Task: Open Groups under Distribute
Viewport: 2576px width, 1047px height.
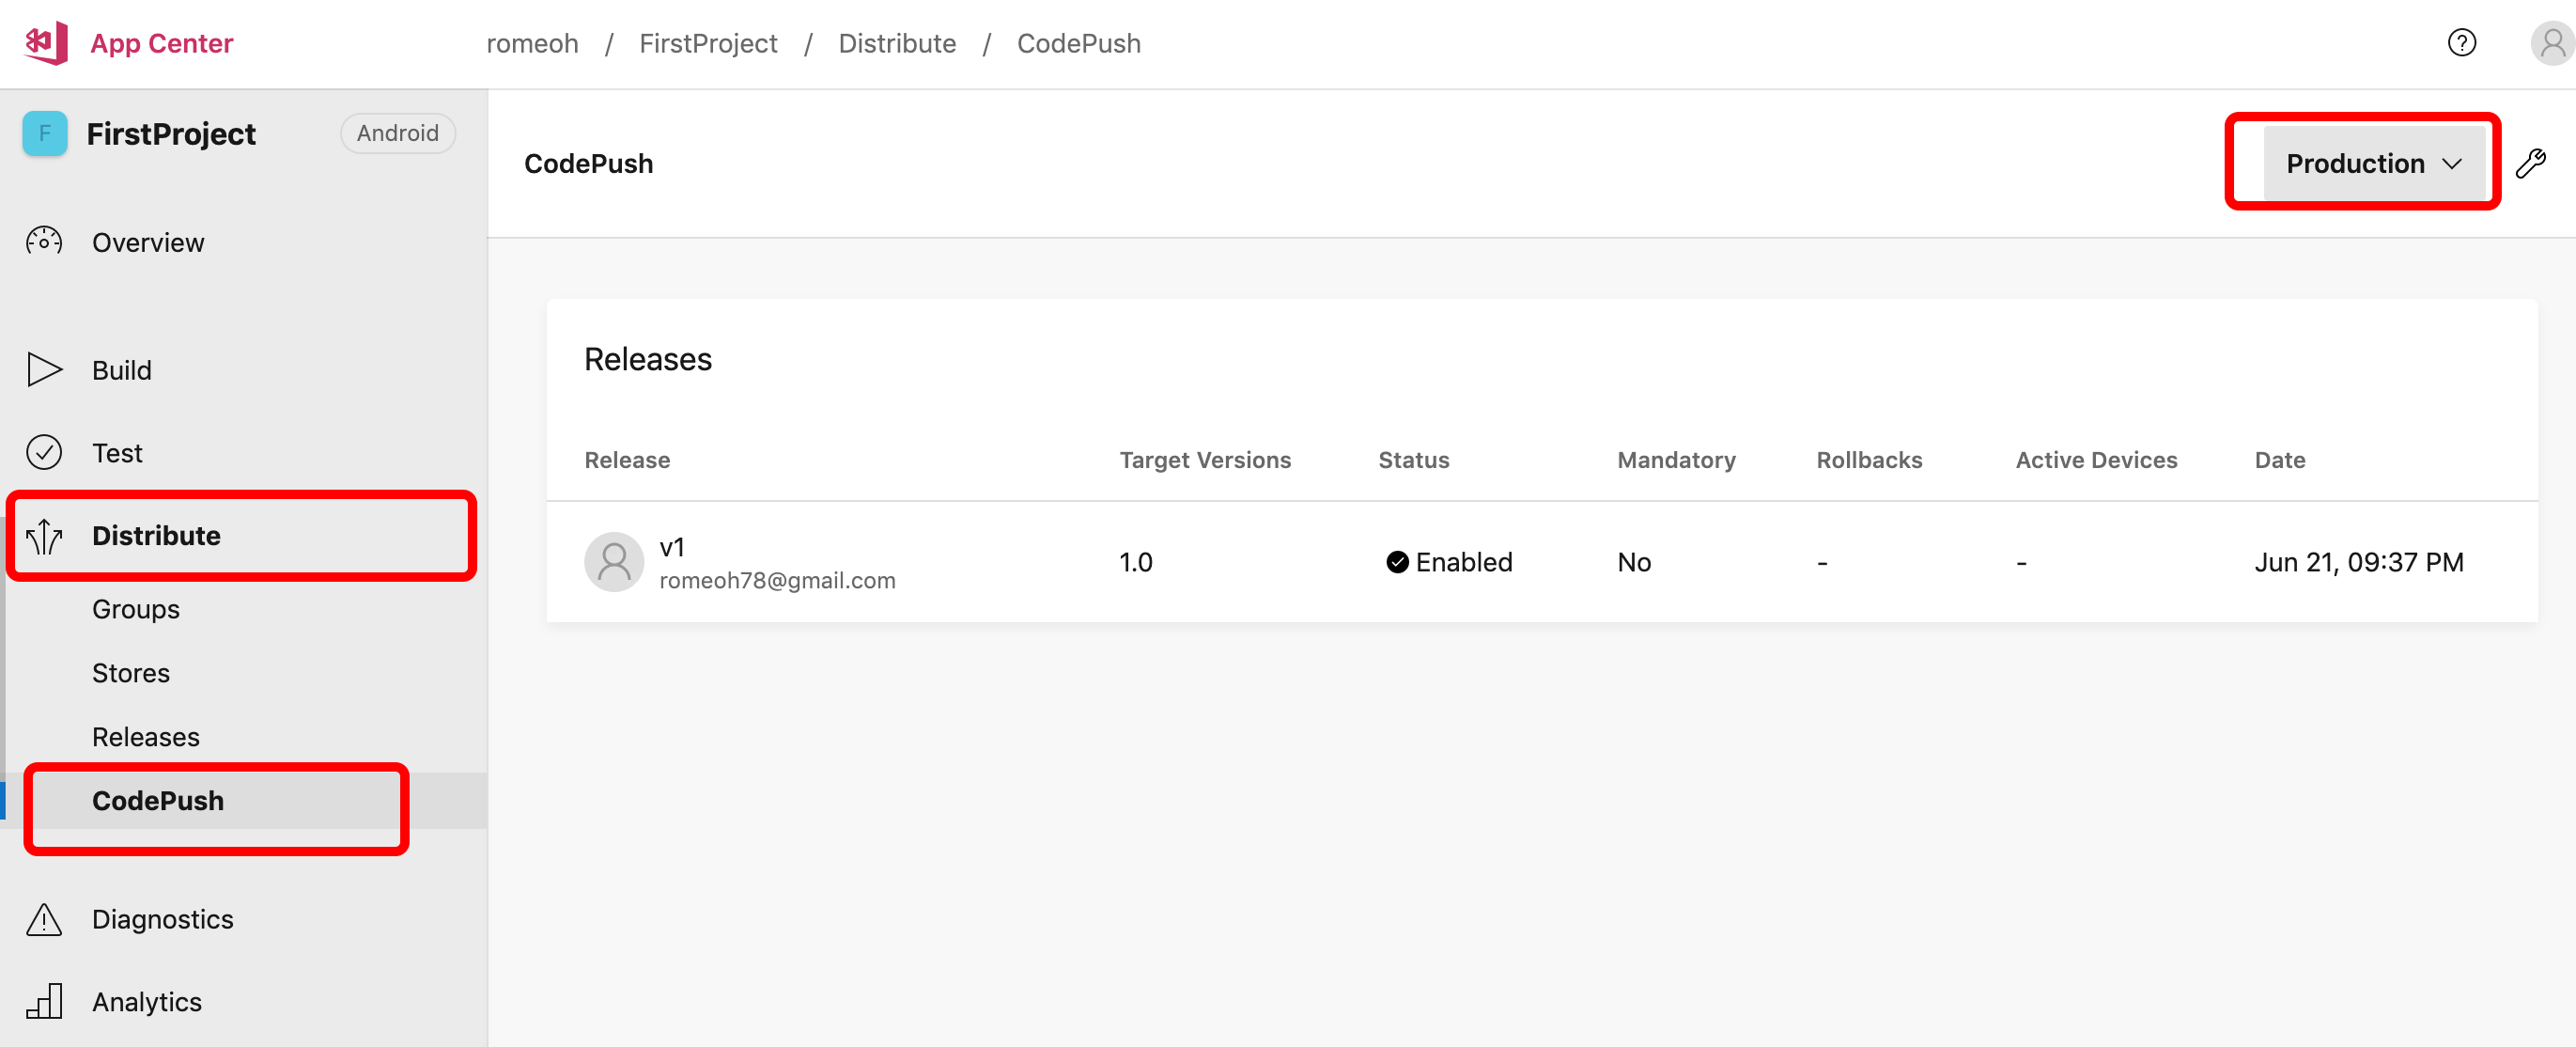Action: (x=136, y=609)
